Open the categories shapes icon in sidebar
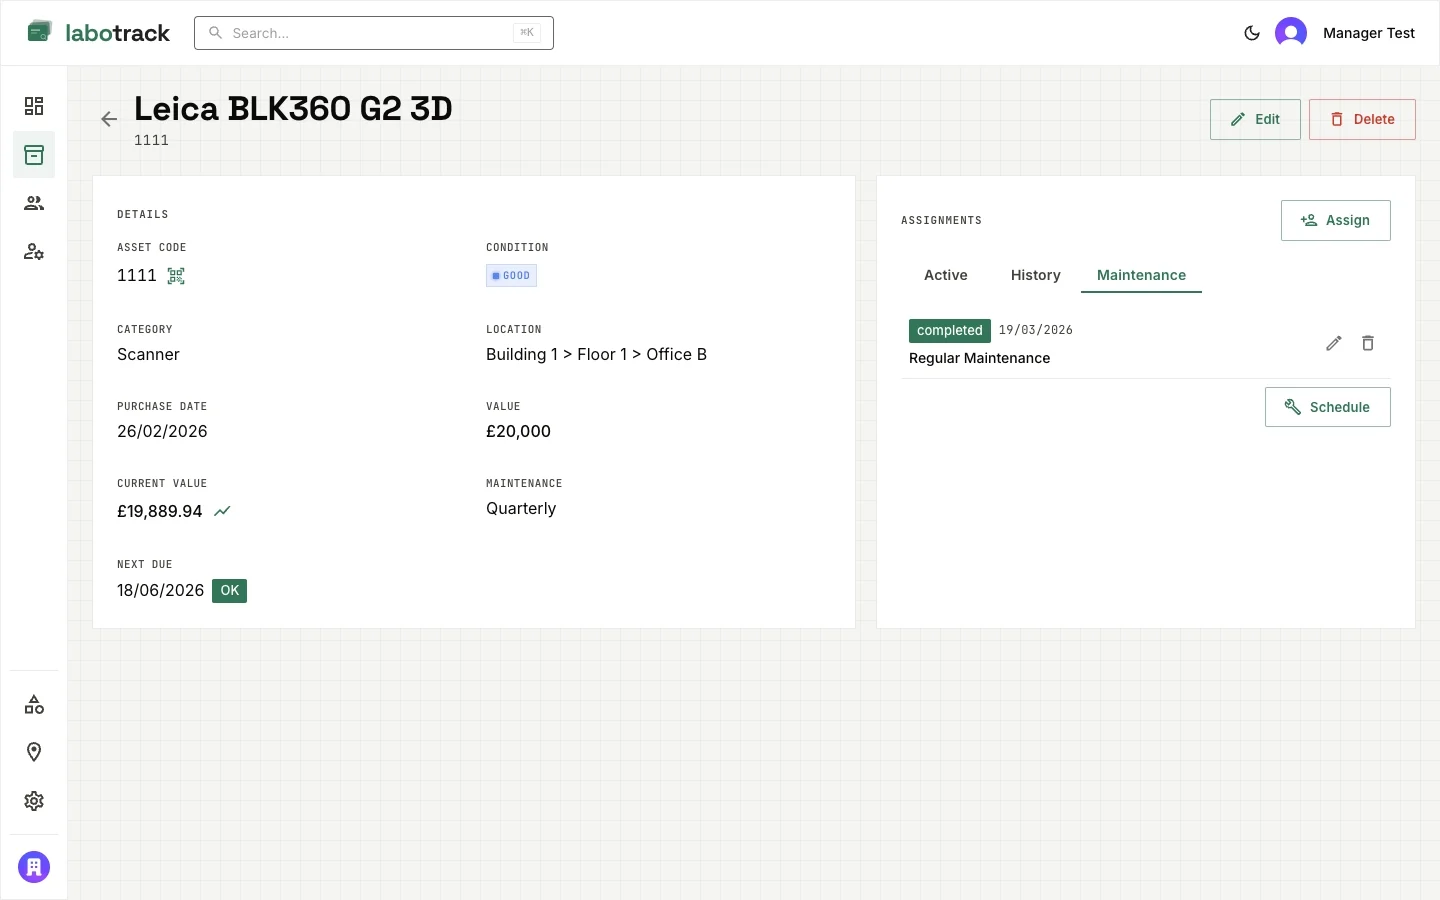Viewport: 1440px width, 900px height. [34, 705]
